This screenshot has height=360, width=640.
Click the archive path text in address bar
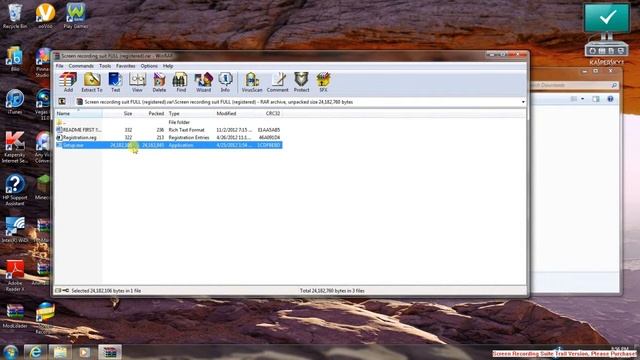(218, 102)
